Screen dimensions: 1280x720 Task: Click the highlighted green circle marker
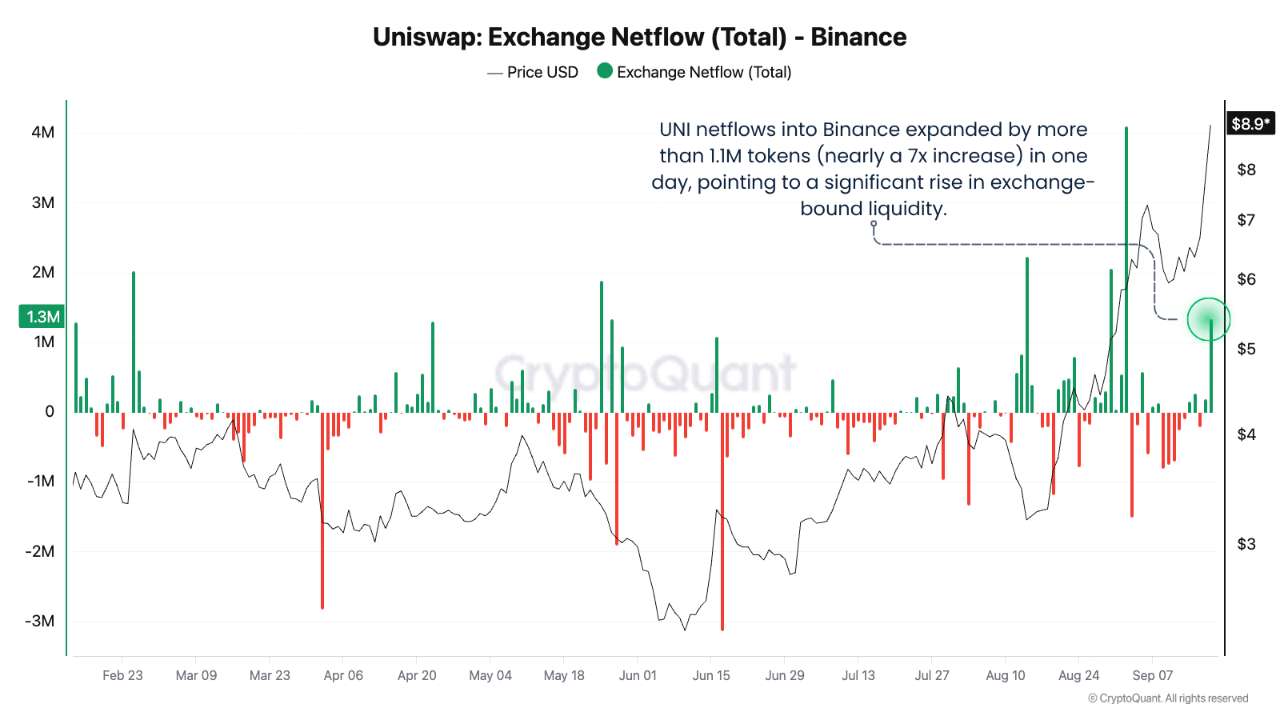1209,320
